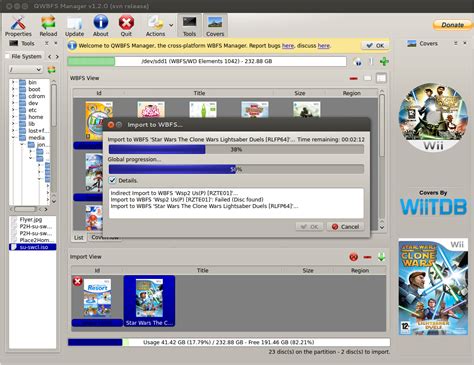474x365 pixels.
Task: Cancel the WBFS import
Action: [345, 227]
